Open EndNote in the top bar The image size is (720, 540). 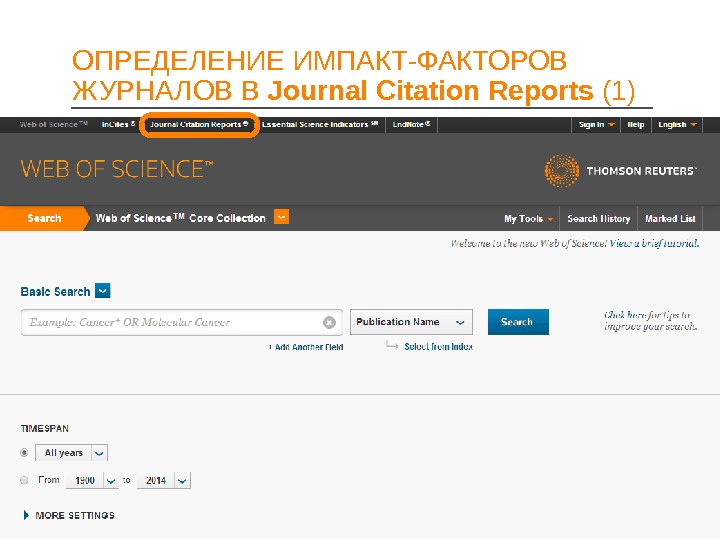[411, 124]
